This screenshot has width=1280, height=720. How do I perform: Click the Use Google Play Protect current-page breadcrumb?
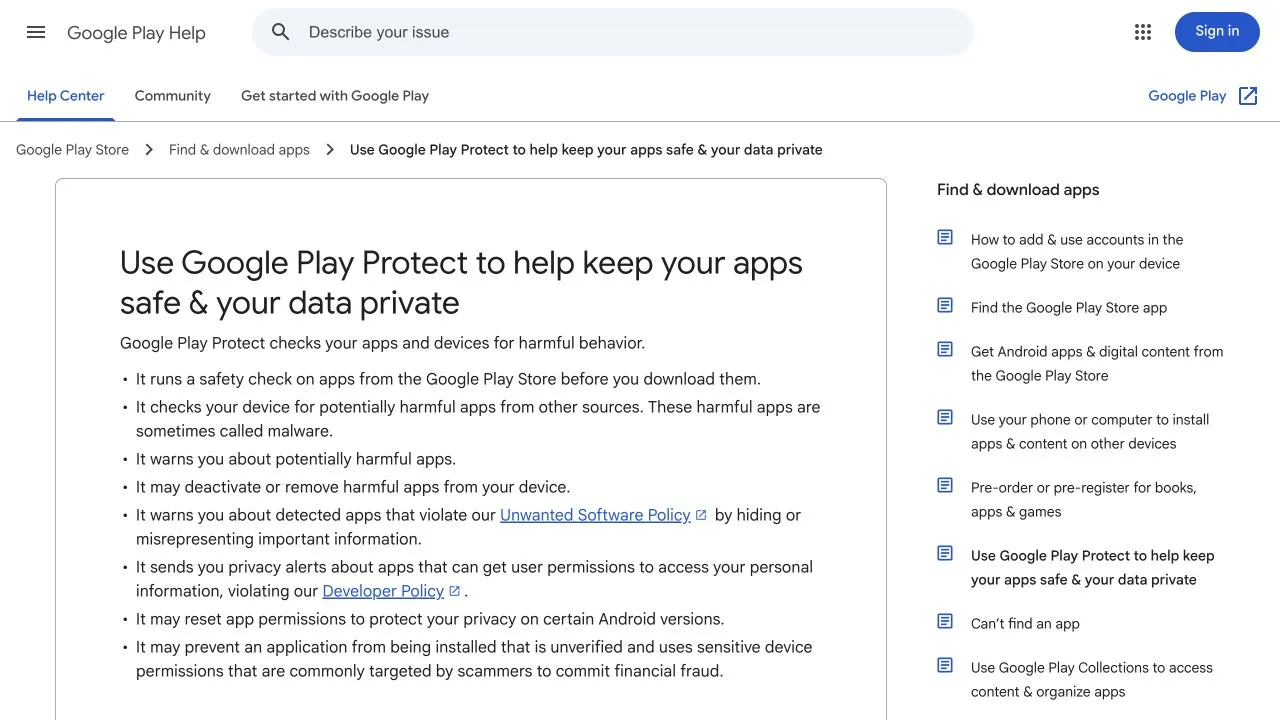click(x=586, y=150)
